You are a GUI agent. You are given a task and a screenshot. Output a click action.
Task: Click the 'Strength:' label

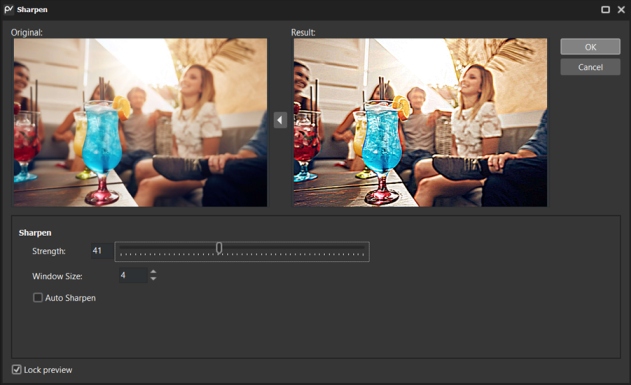point(49,251)
